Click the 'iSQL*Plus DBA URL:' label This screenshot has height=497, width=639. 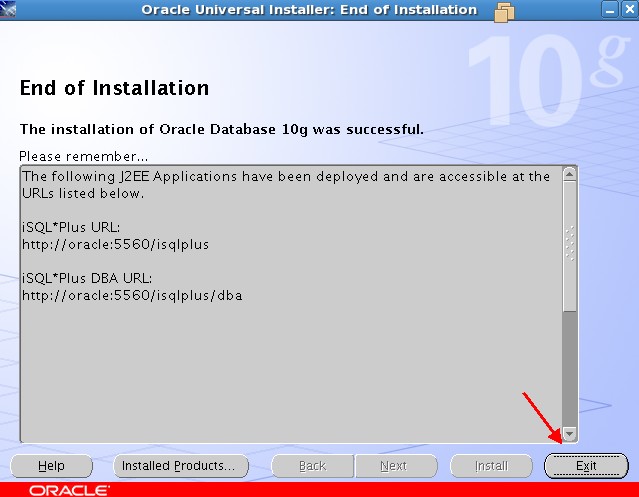pyautogui.click(x=87, y=278)
